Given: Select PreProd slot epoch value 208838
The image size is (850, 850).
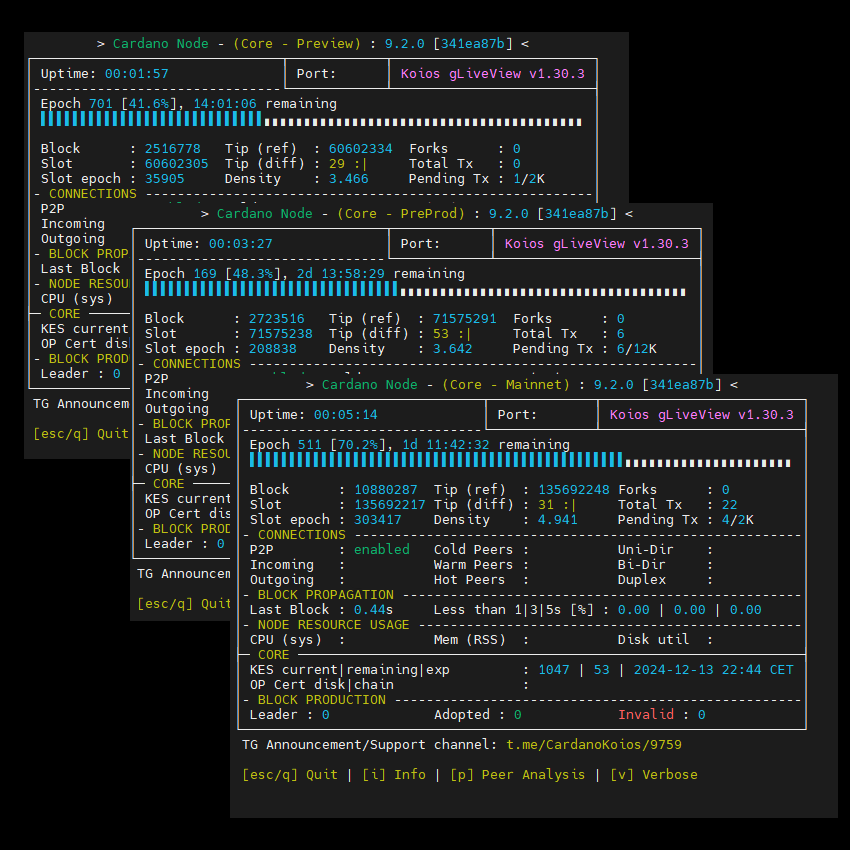Looking at the screenshot, I should click(273, 349).
